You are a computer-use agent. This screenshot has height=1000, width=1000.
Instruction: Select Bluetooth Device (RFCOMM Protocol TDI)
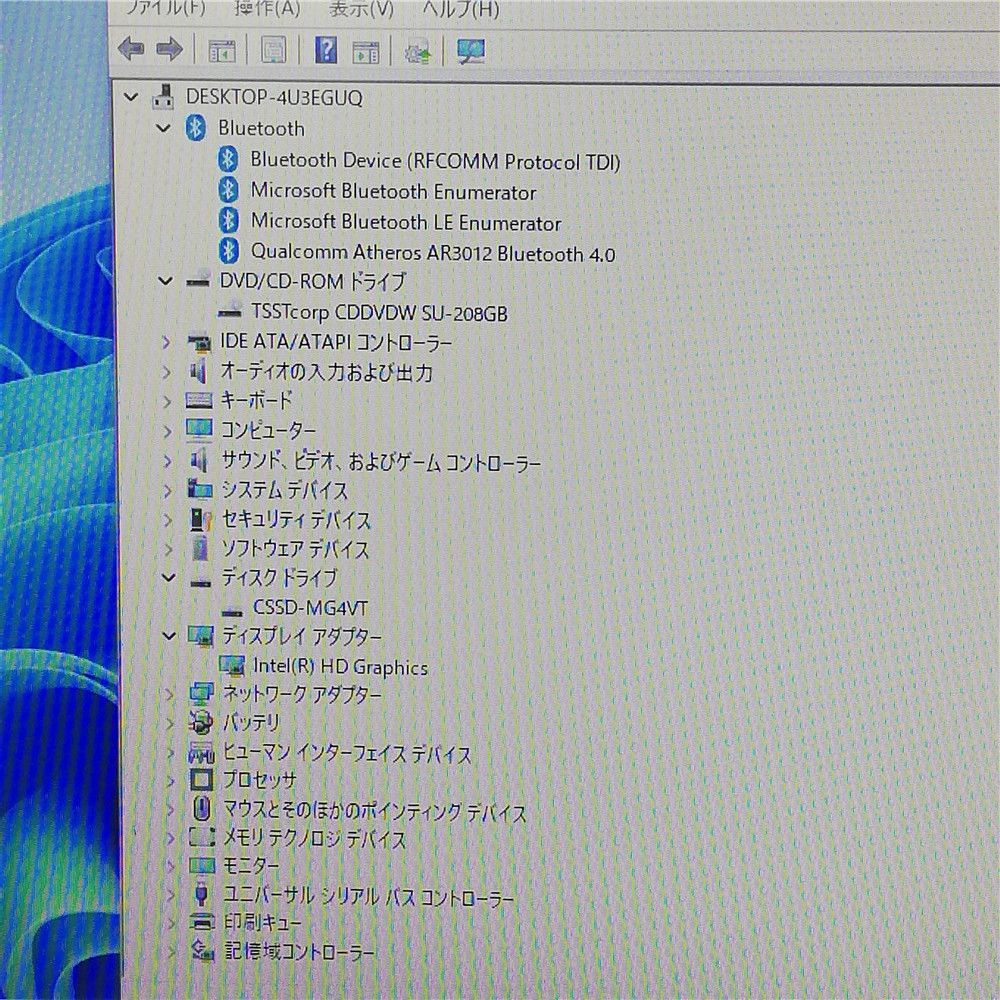coord(435,161)
